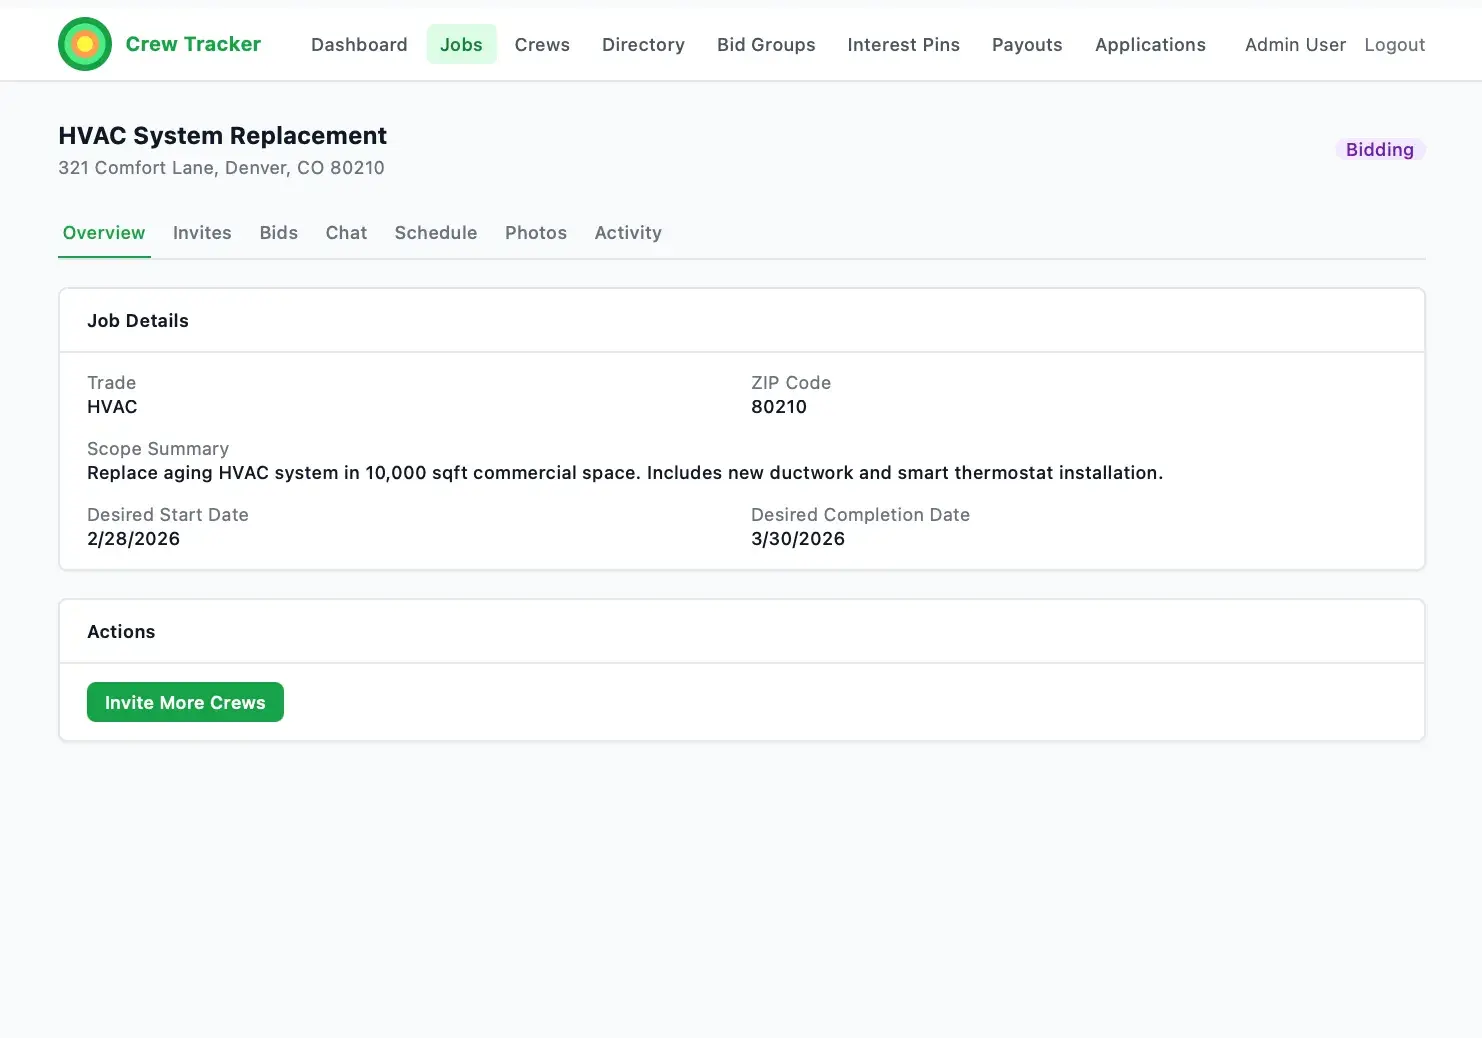Click the address 321 Comfort Lane, Denver
1482x1038 pixels.
(x=221, y=167)
